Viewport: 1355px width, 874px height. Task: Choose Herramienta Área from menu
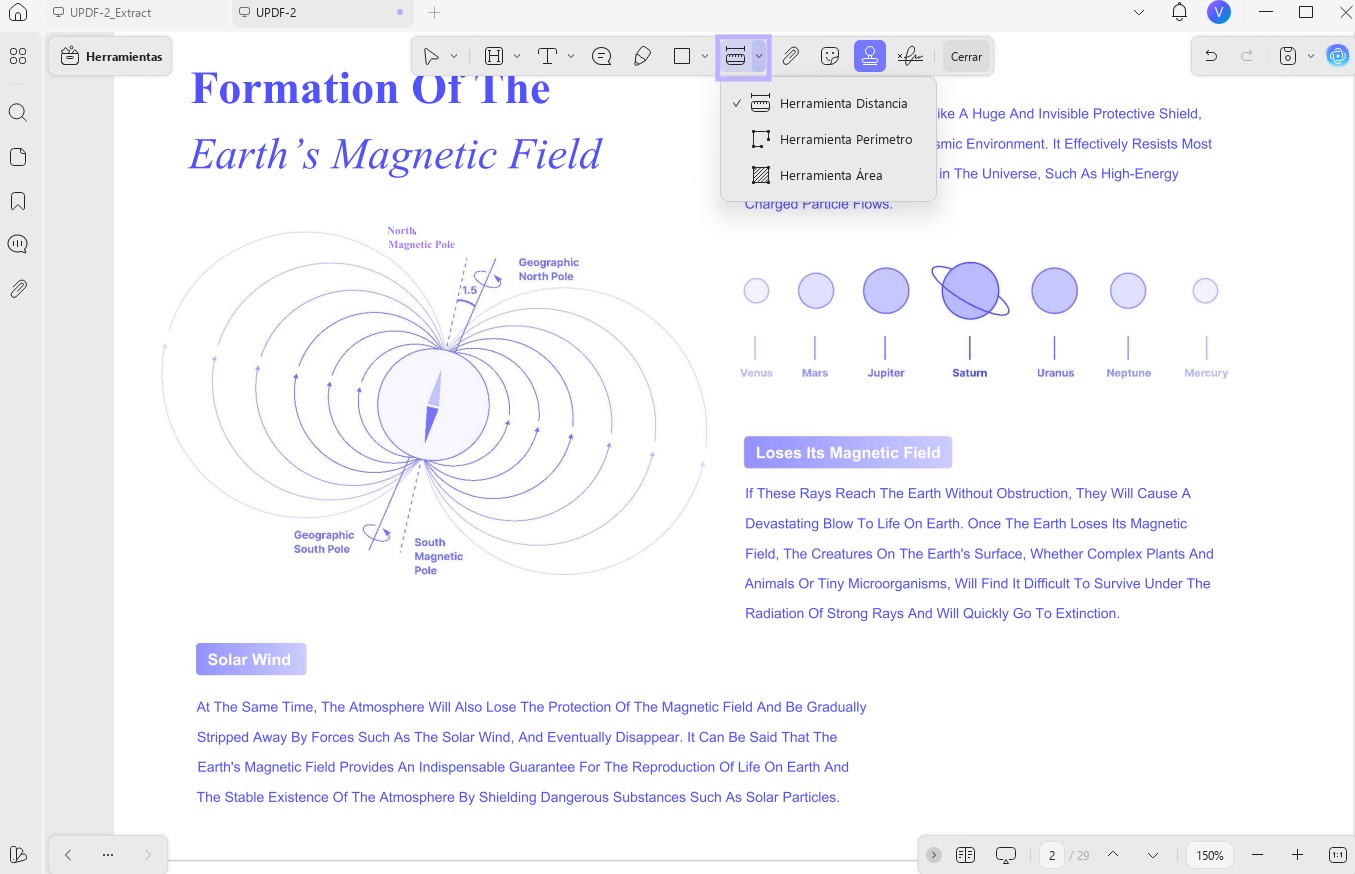click(x=828, y=175)
